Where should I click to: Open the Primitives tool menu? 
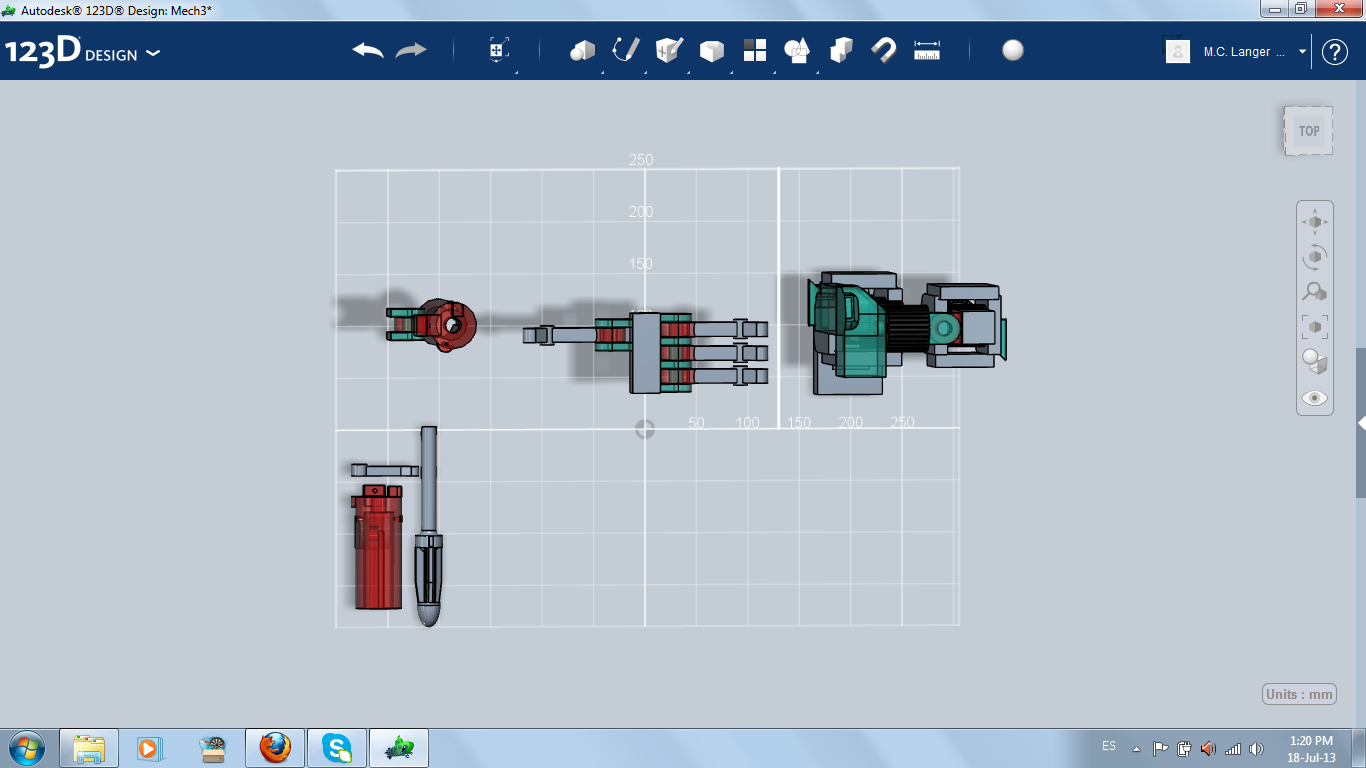pos(583,51)
